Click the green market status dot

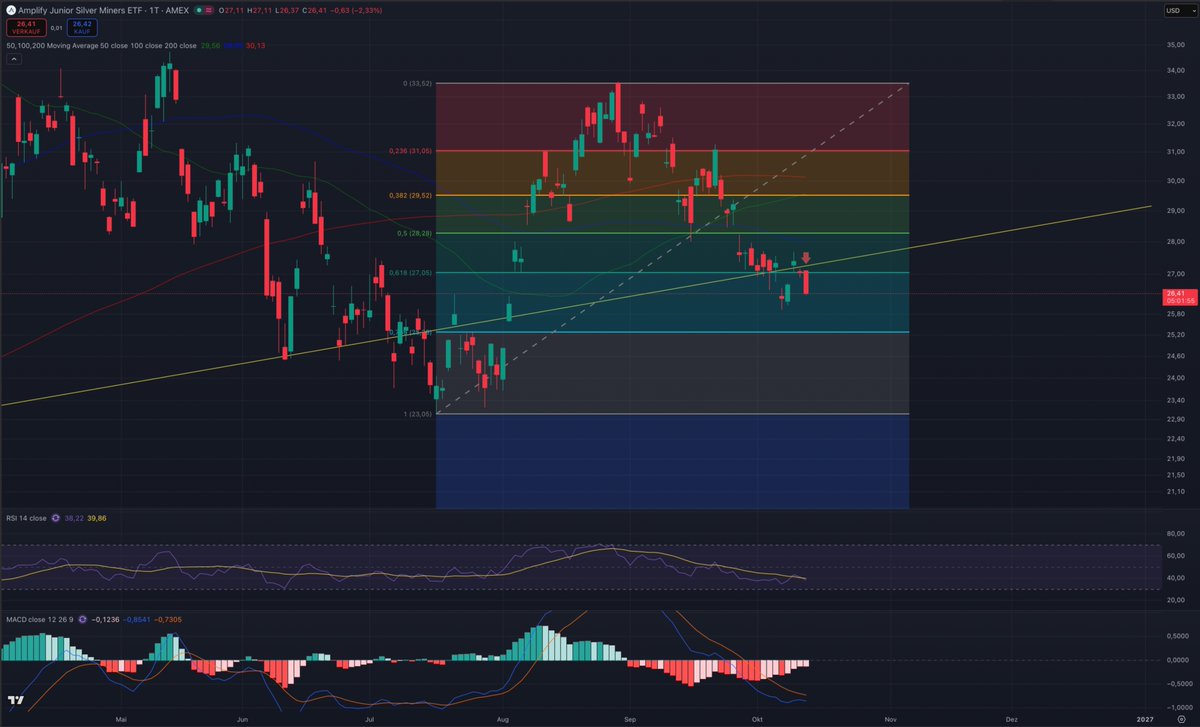coord(199,10)
